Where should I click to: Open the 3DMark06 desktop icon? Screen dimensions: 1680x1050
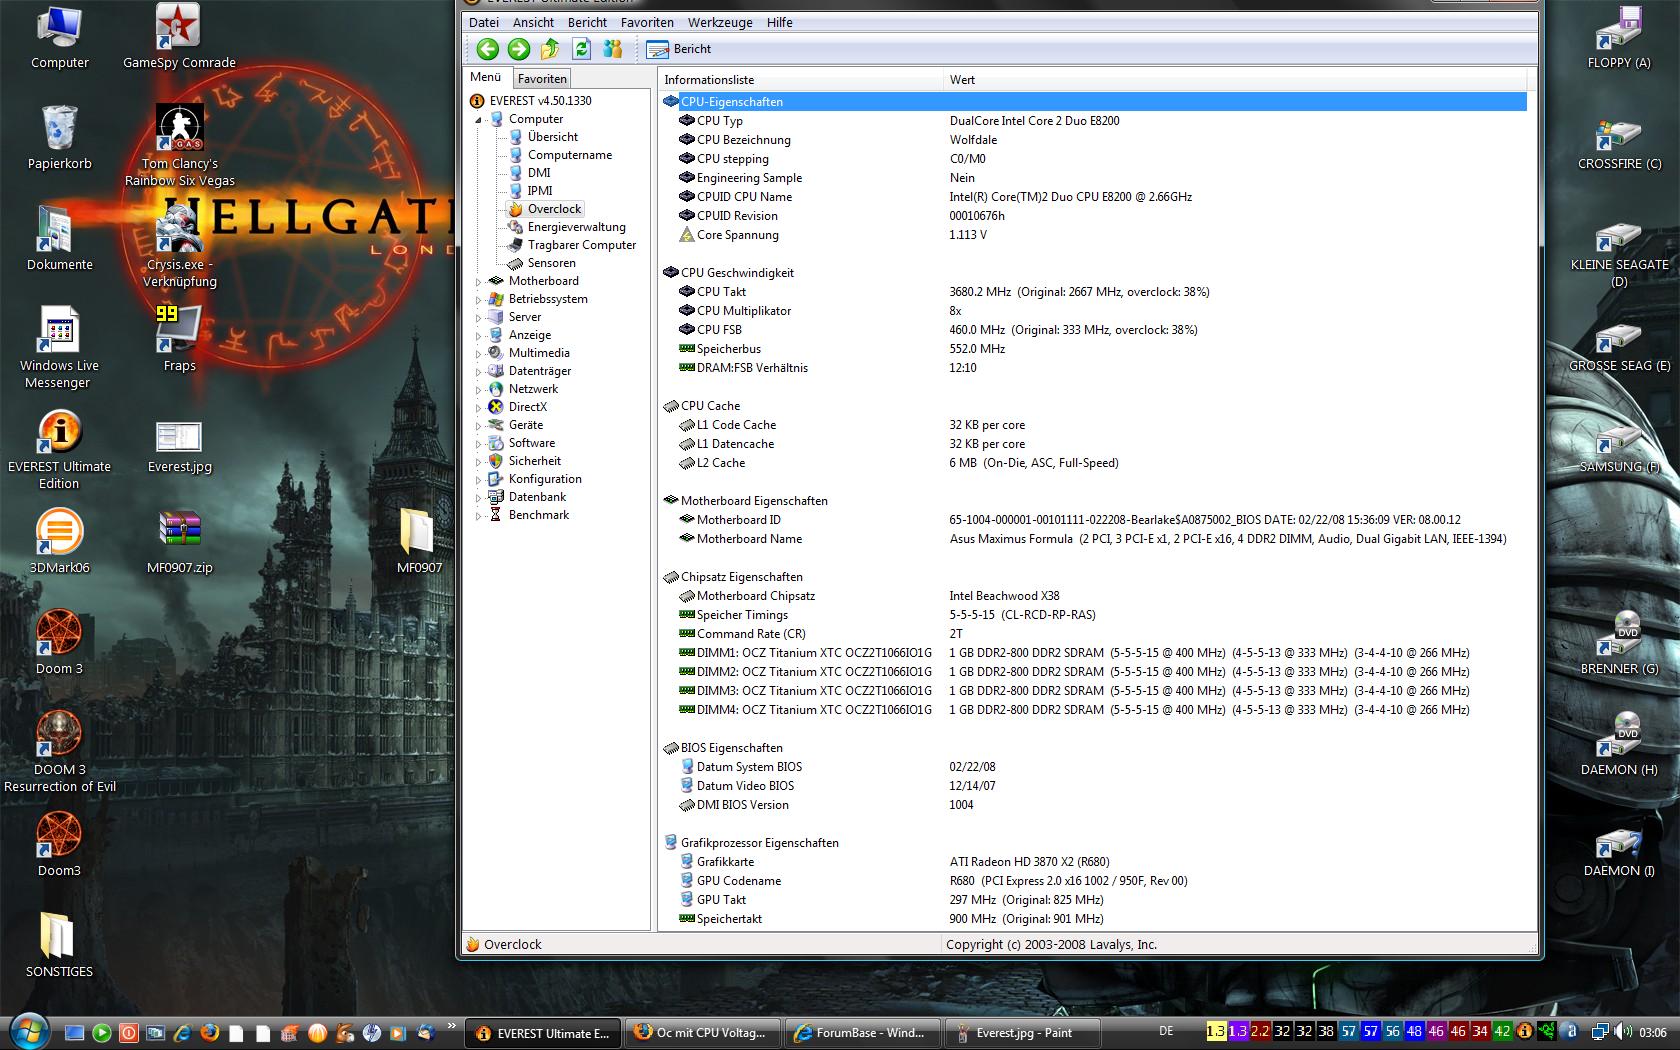click(x=59, y=542)
